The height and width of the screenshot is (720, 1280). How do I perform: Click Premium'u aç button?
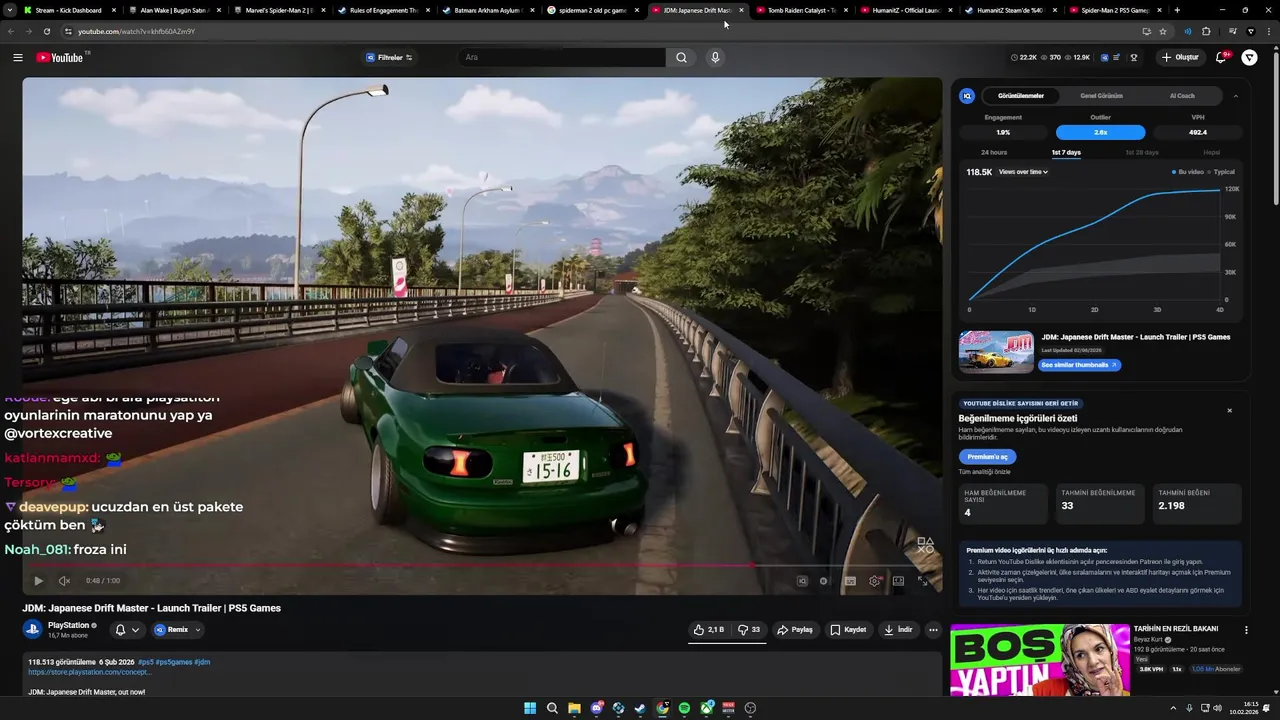987,457
